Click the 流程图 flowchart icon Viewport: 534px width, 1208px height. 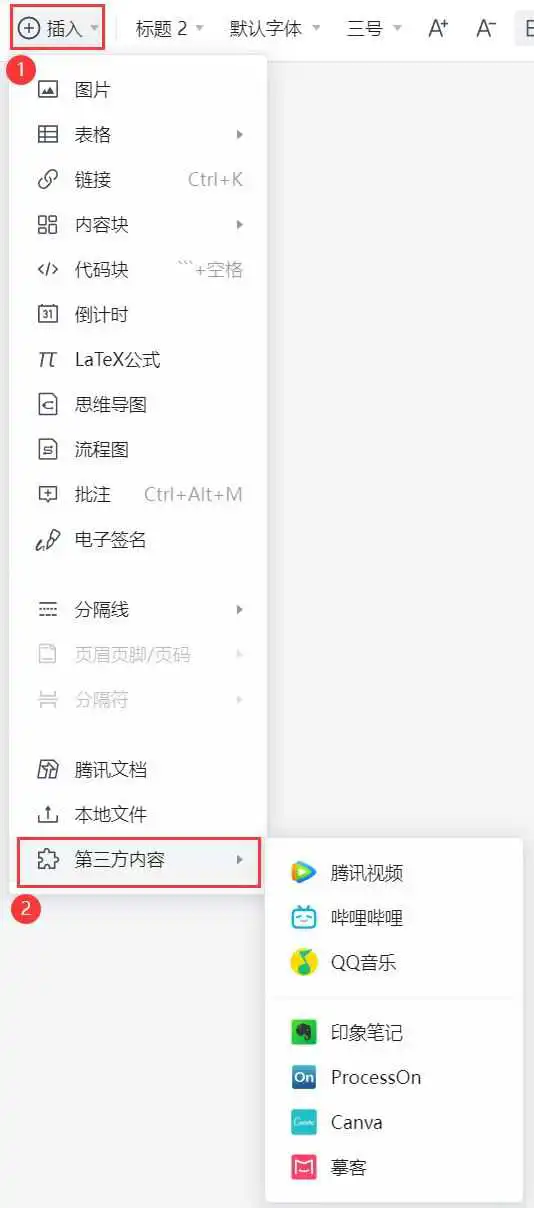[47, 450]
